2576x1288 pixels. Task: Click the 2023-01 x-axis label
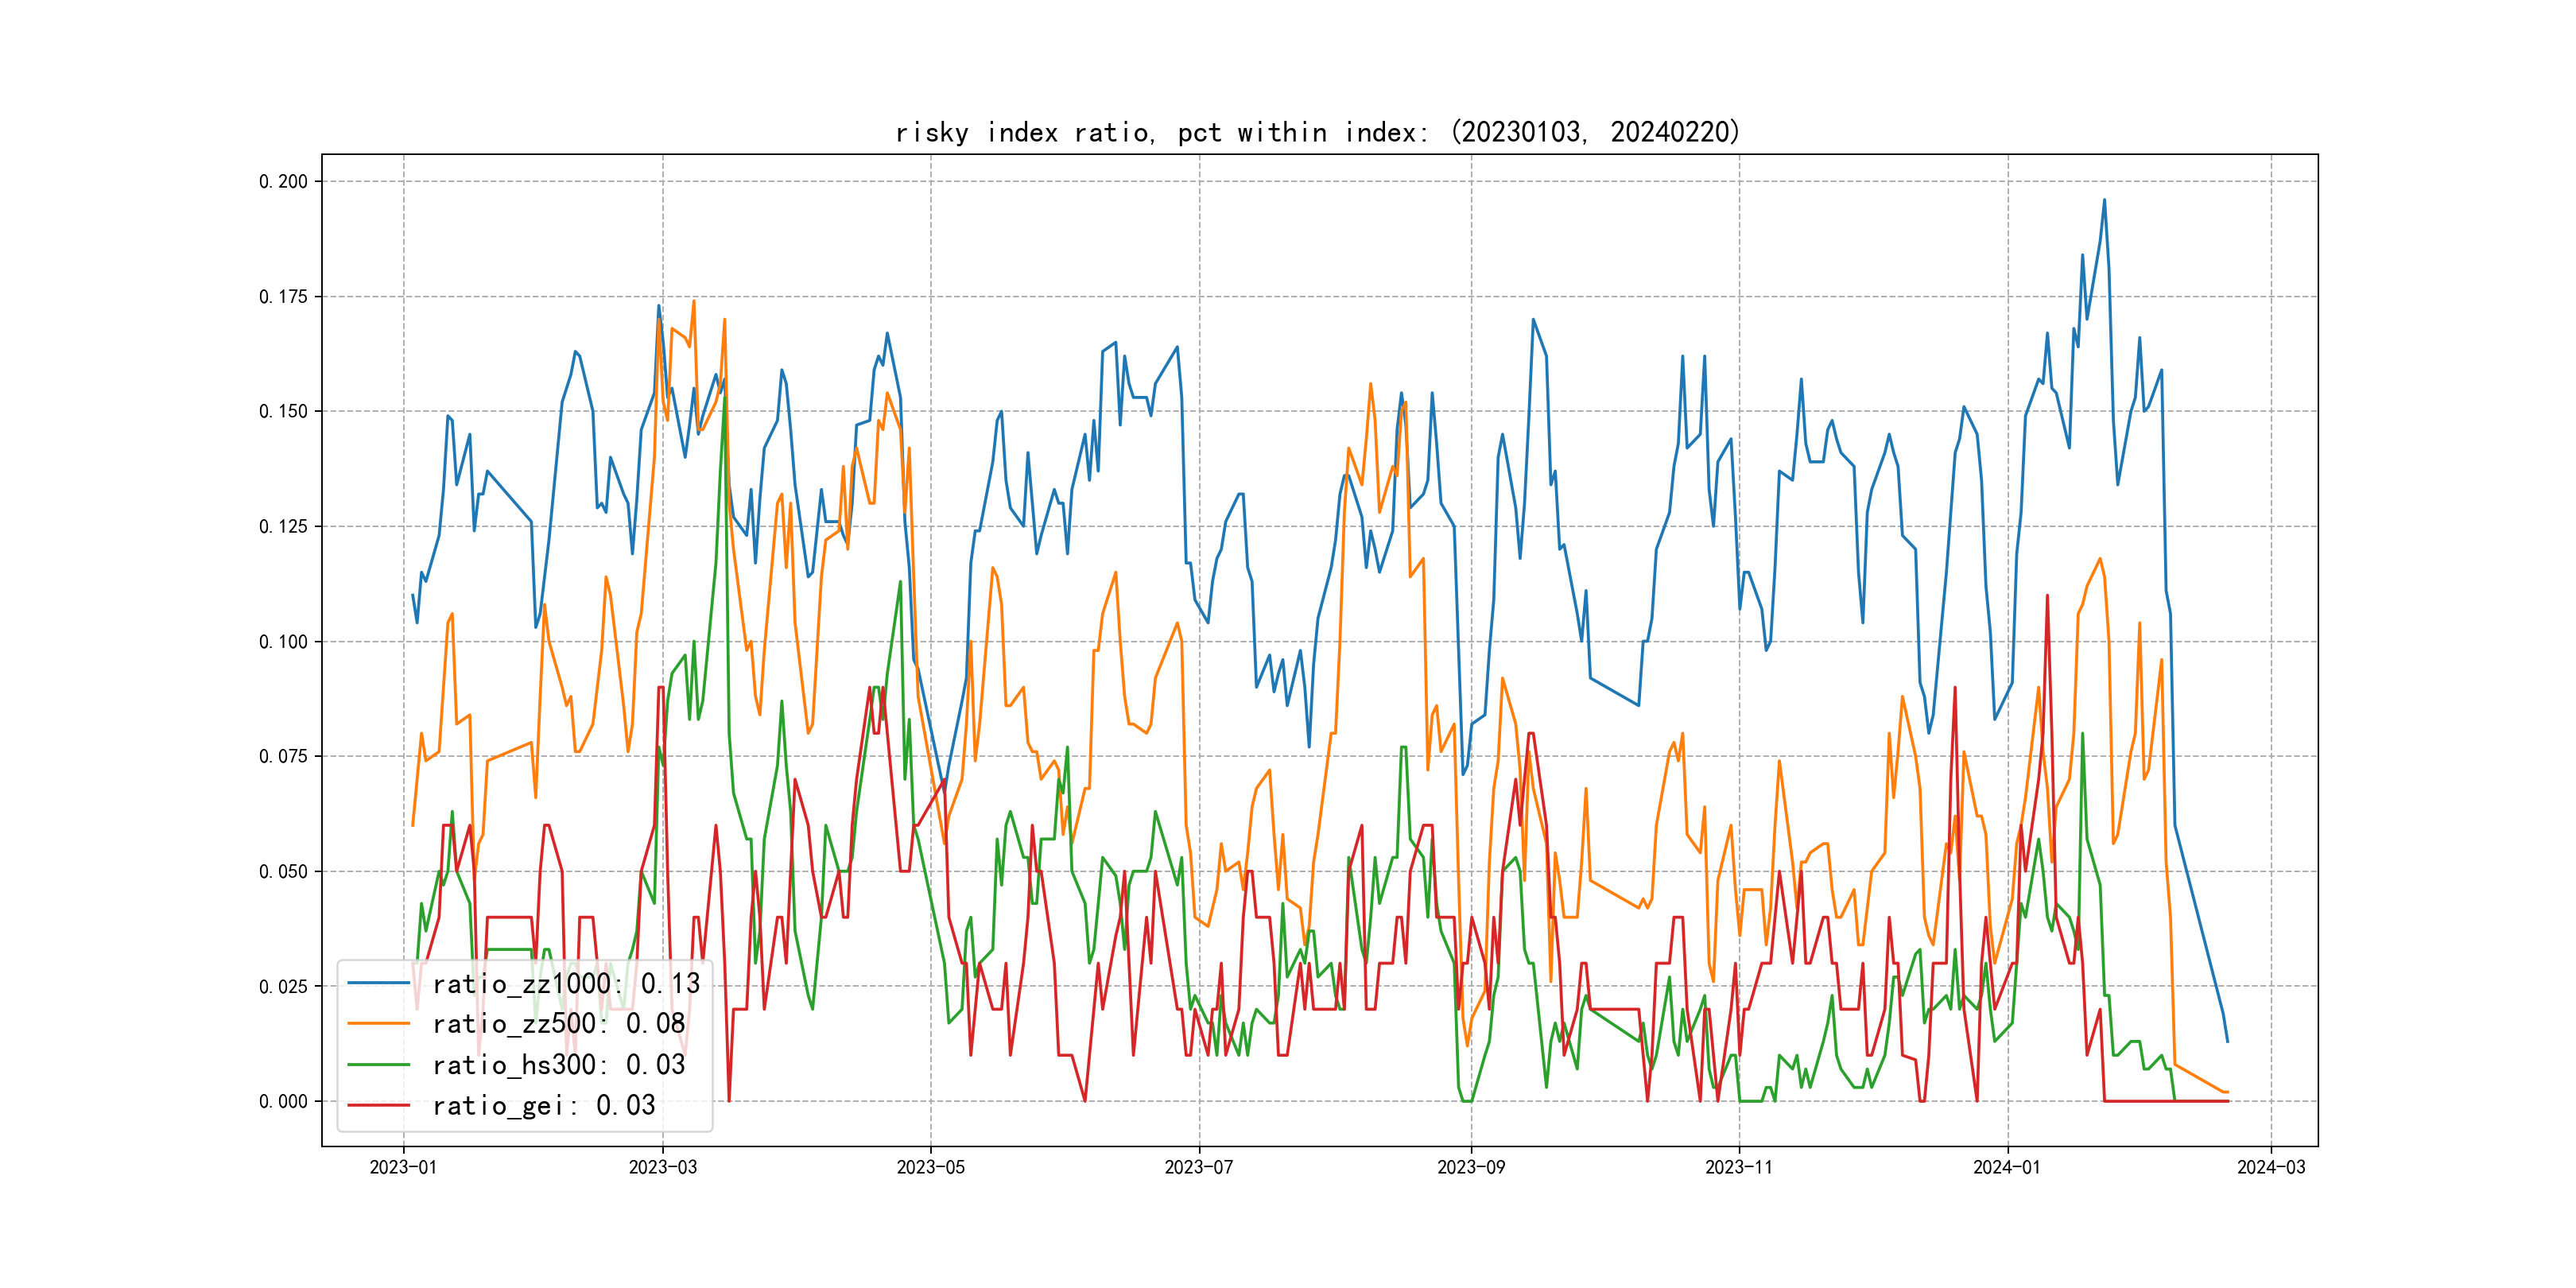pyautogui.click(x=403, y=1168)
